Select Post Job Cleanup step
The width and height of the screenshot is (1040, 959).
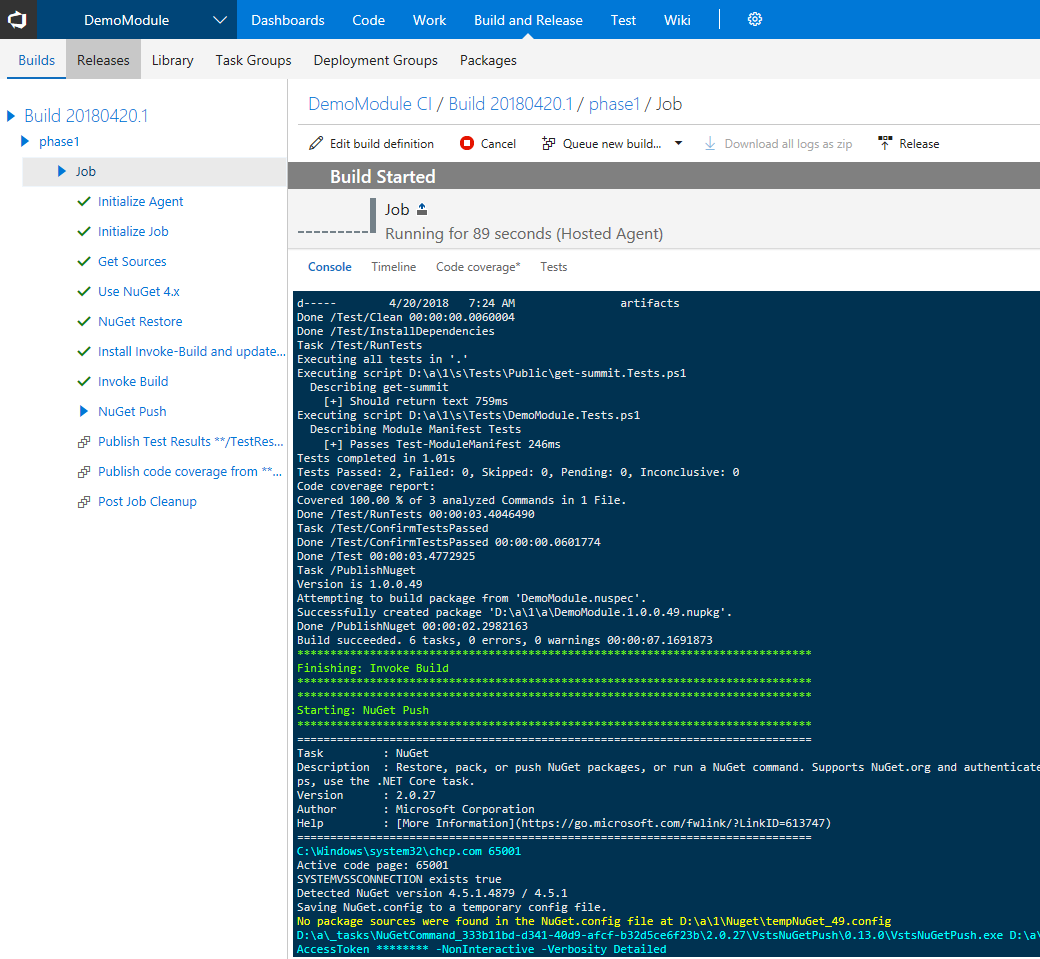[x=147, y=502]
